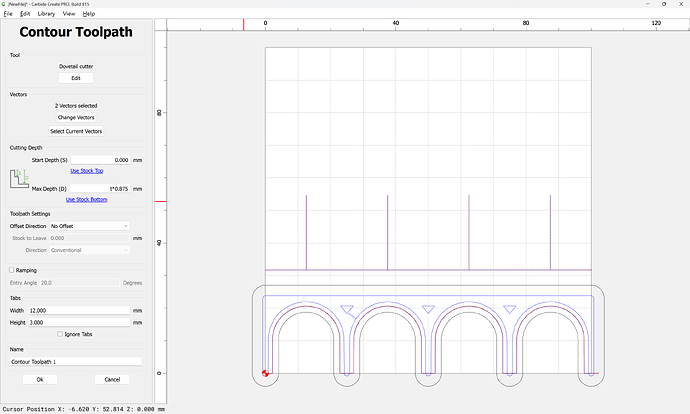
Task: Click the Use Stock Top link
Action: click(x=87, y=171)
